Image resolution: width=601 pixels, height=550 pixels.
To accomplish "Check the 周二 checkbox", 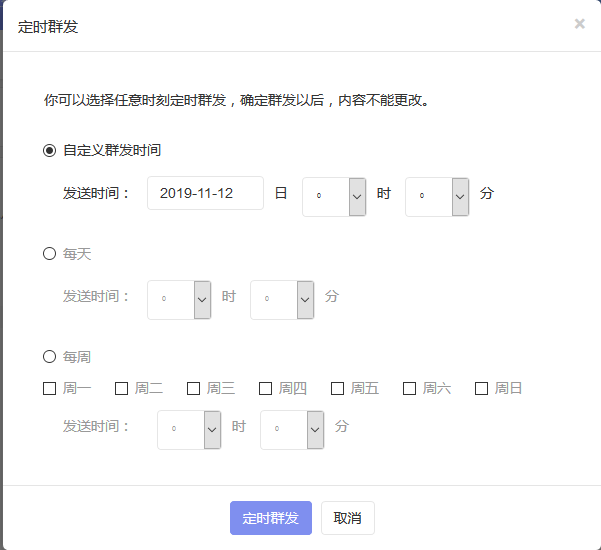I will coord(122,388).
